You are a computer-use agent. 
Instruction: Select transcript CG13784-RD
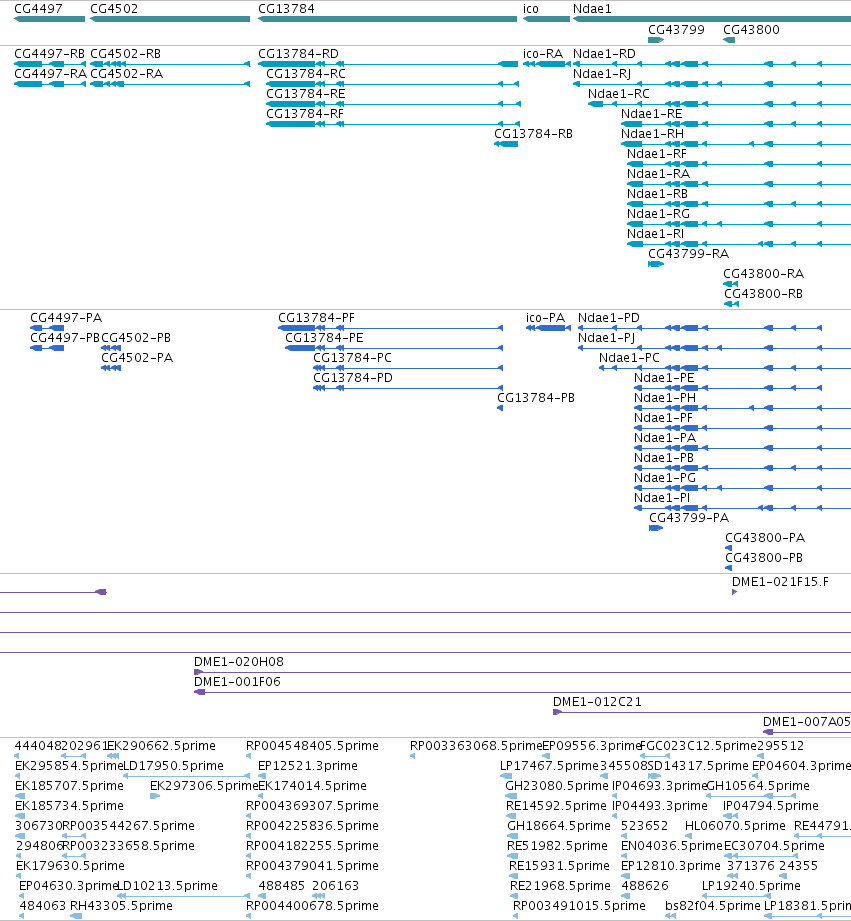click(298, 54)
